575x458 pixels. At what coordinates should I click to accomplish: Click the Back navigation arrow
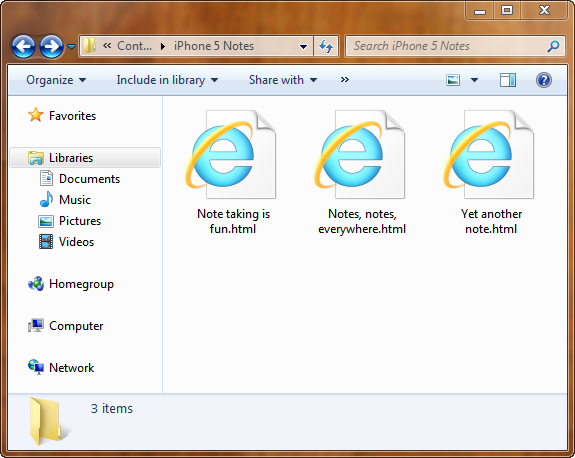(23, 47)
